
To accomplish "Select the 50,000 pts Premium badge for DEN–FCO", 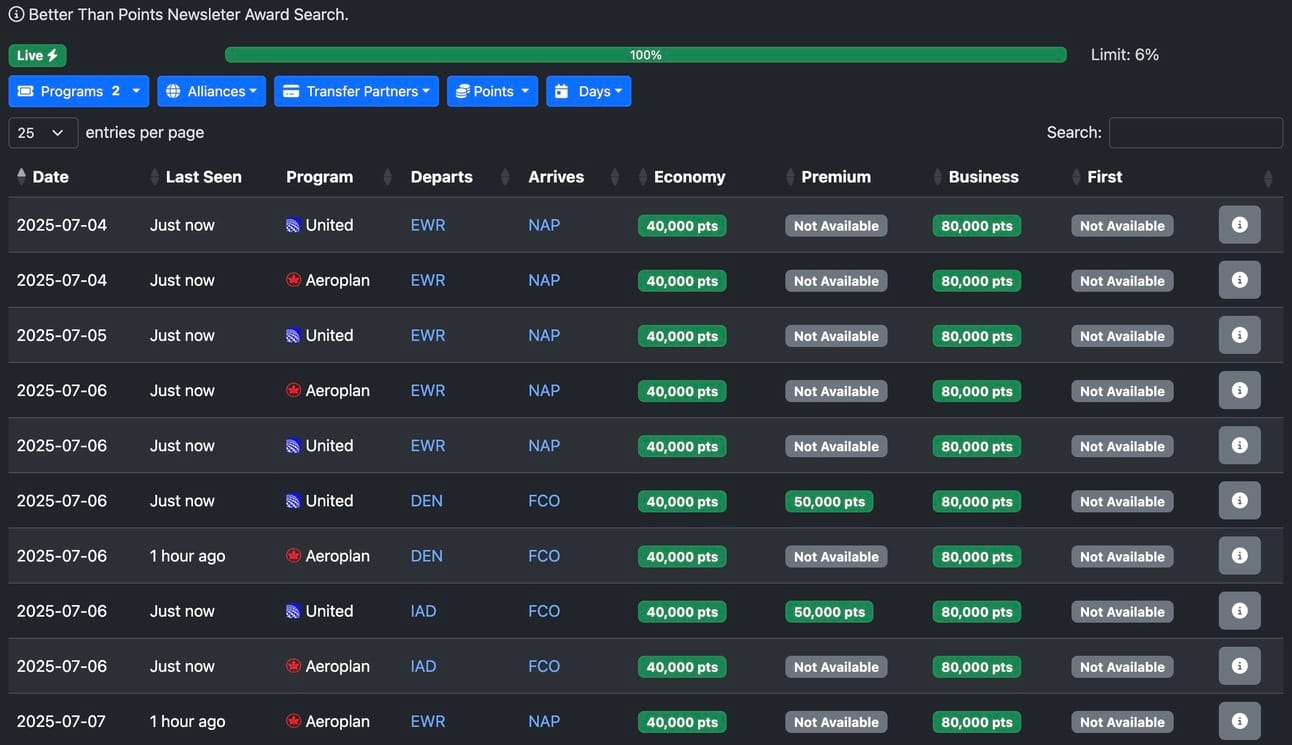I will point(830,501).
